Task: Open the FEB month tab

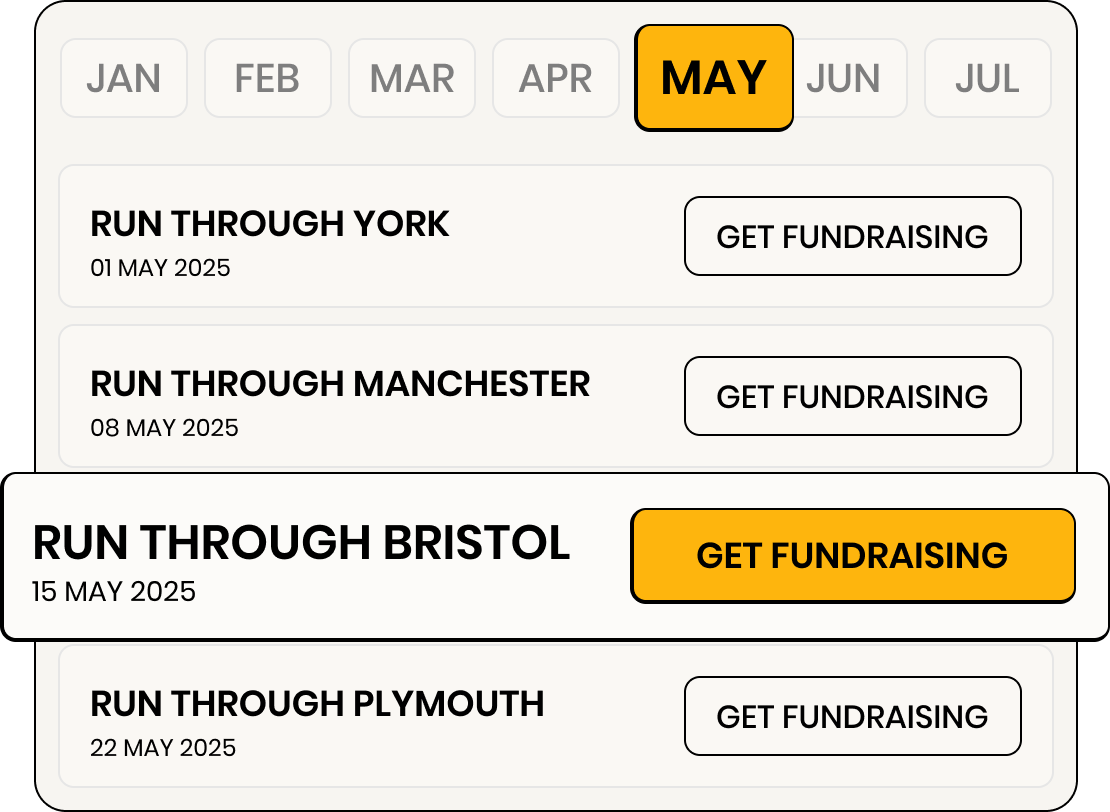Action: (x=267, y=78)
